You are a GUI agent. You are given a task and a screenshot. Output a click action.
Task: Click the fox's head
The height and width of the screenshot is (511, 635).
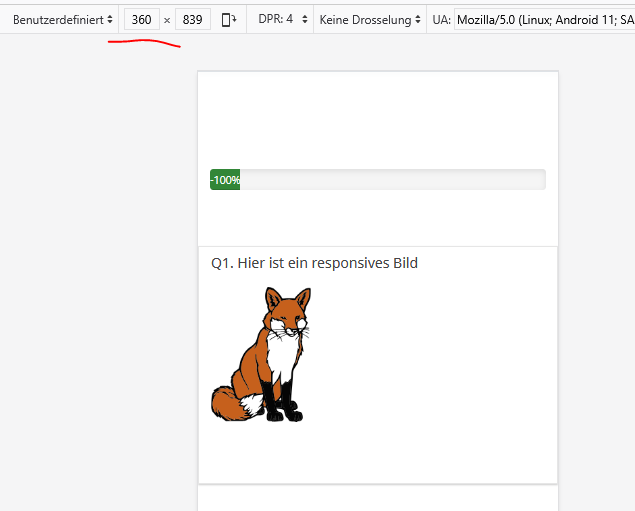[x=290, y=310]
